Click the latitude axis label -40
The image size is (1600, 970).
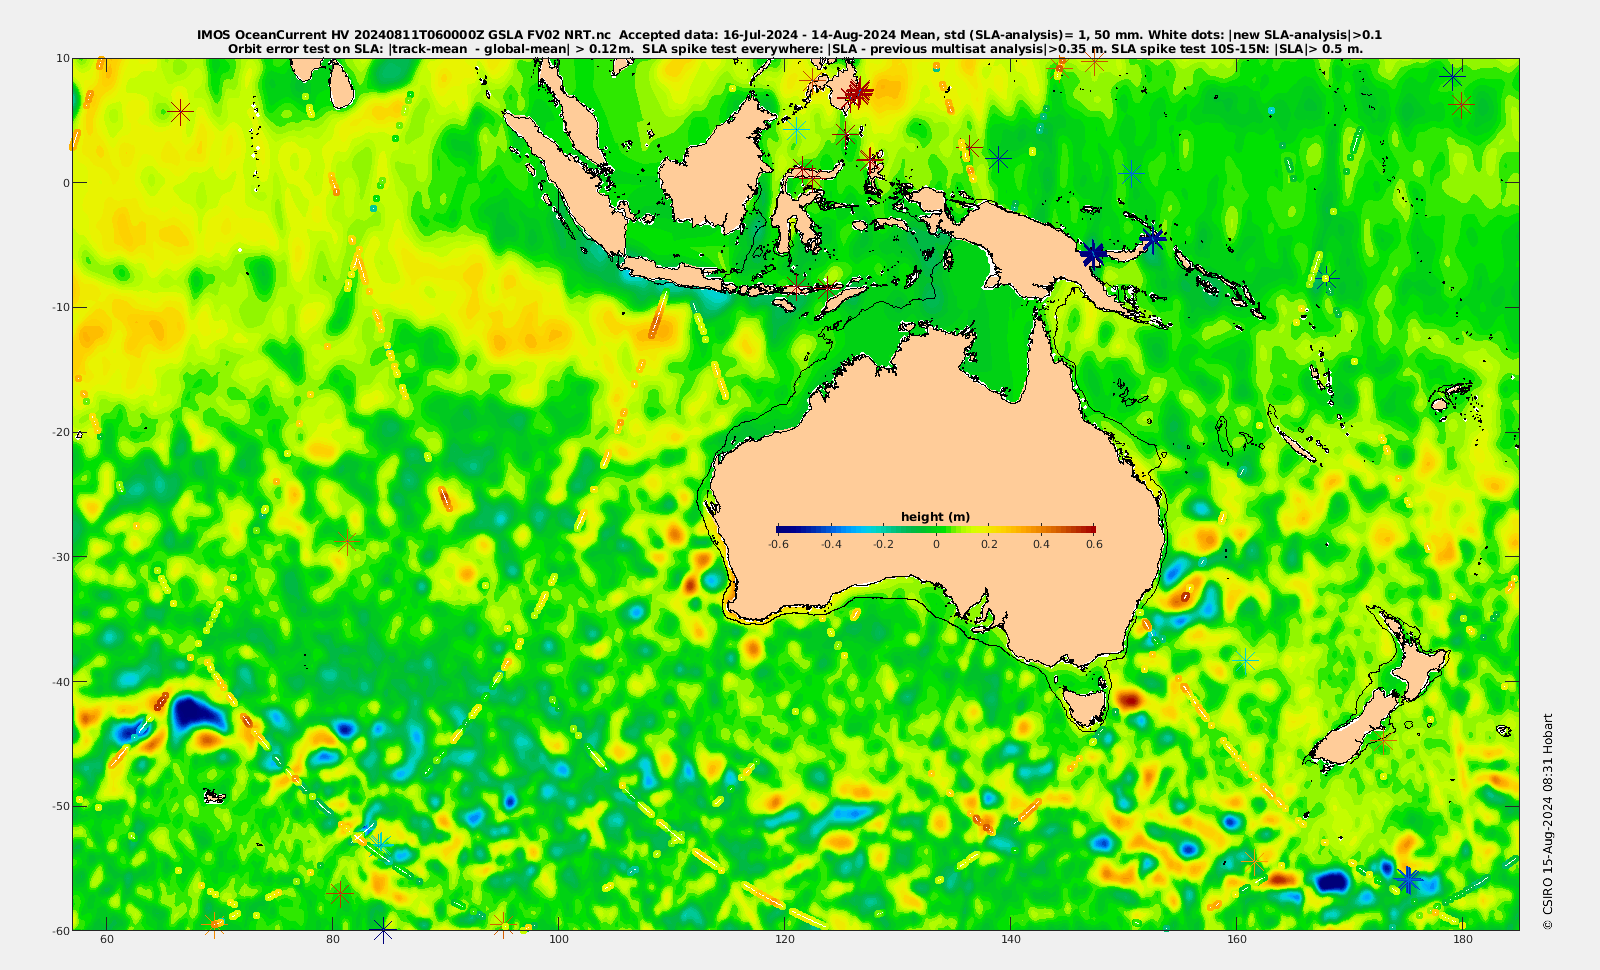(61, 681)
